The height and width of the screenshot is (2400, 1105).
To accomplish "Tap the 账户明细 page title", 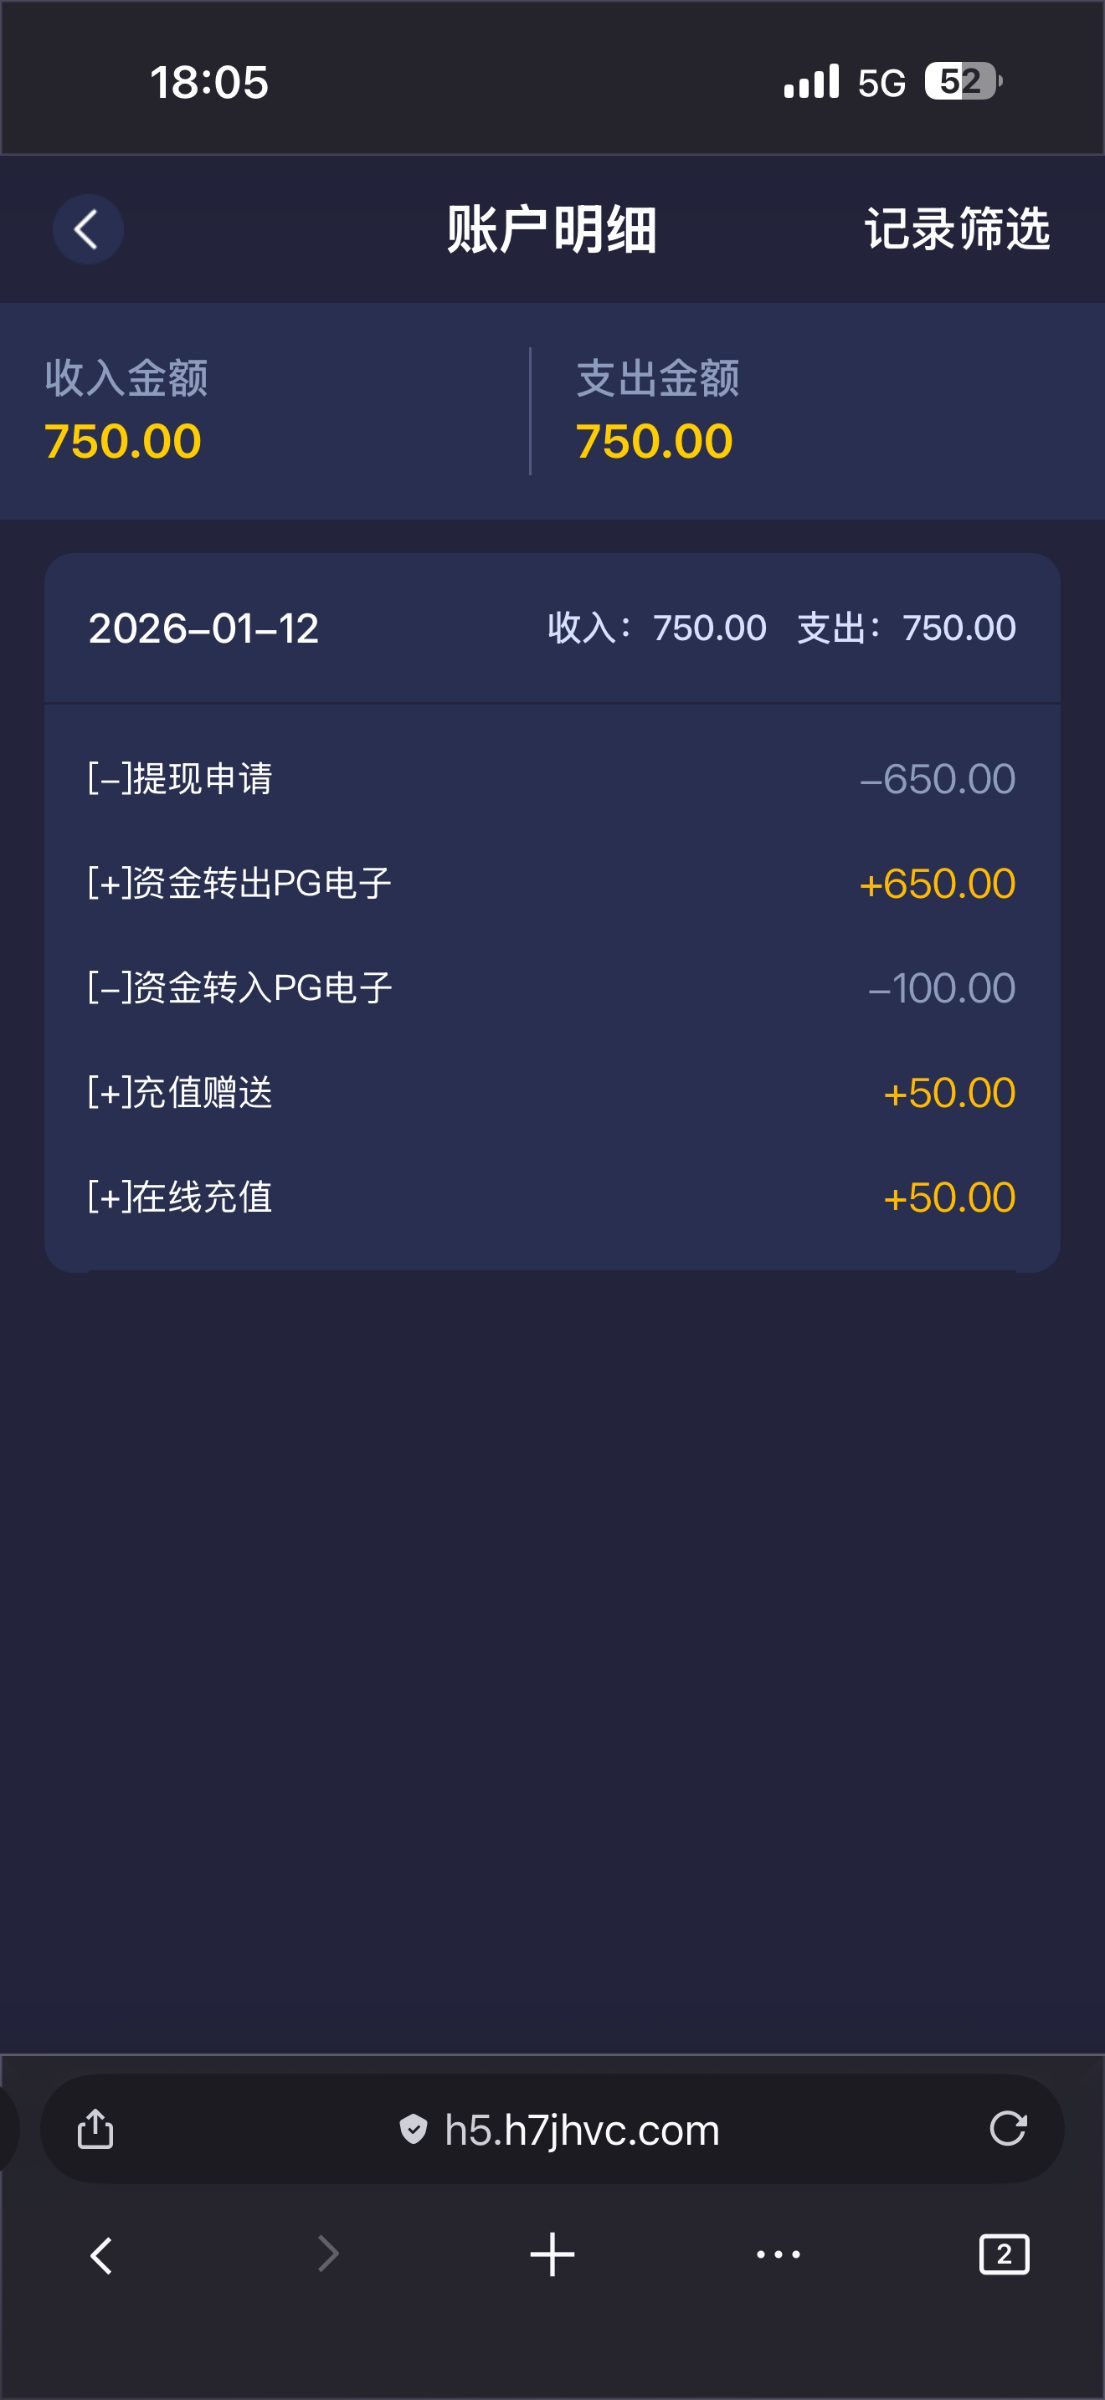I will (x=551, y=229).
